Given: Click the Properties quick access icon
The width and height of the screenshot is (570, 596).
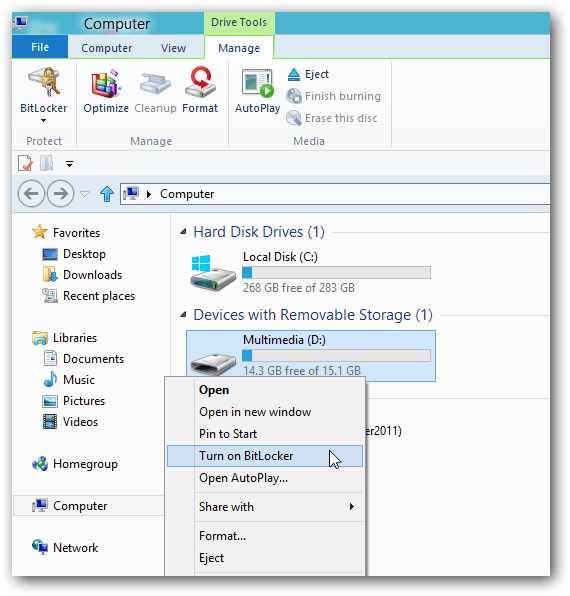Looking at the screenshot, I should coord(25,163).
